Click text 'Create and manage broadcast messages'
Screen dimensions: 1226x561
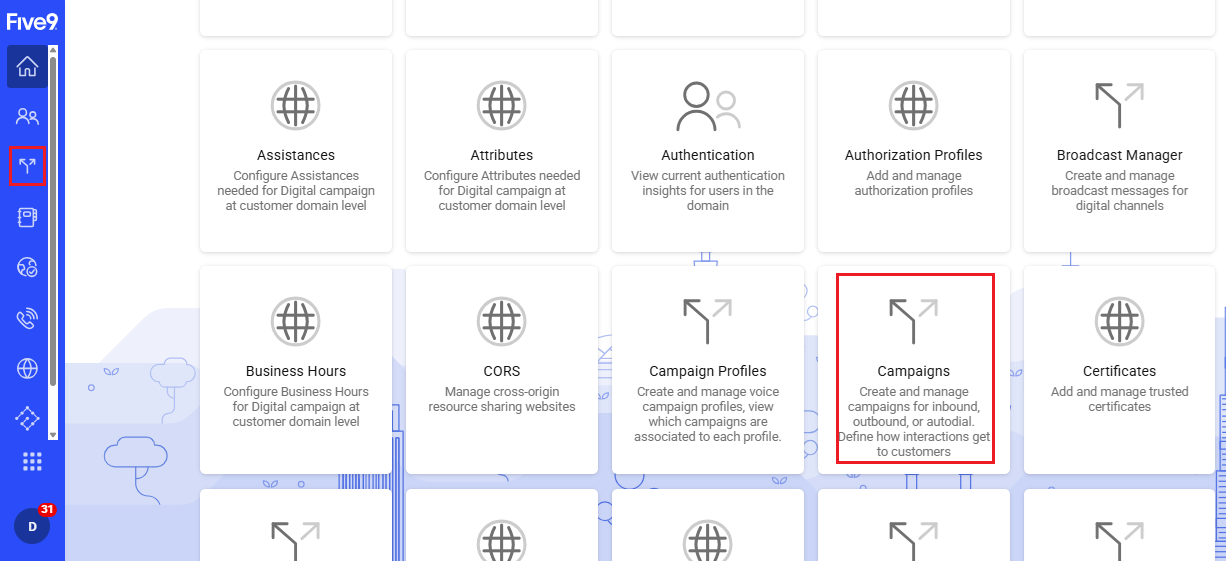coord(1119,183)
